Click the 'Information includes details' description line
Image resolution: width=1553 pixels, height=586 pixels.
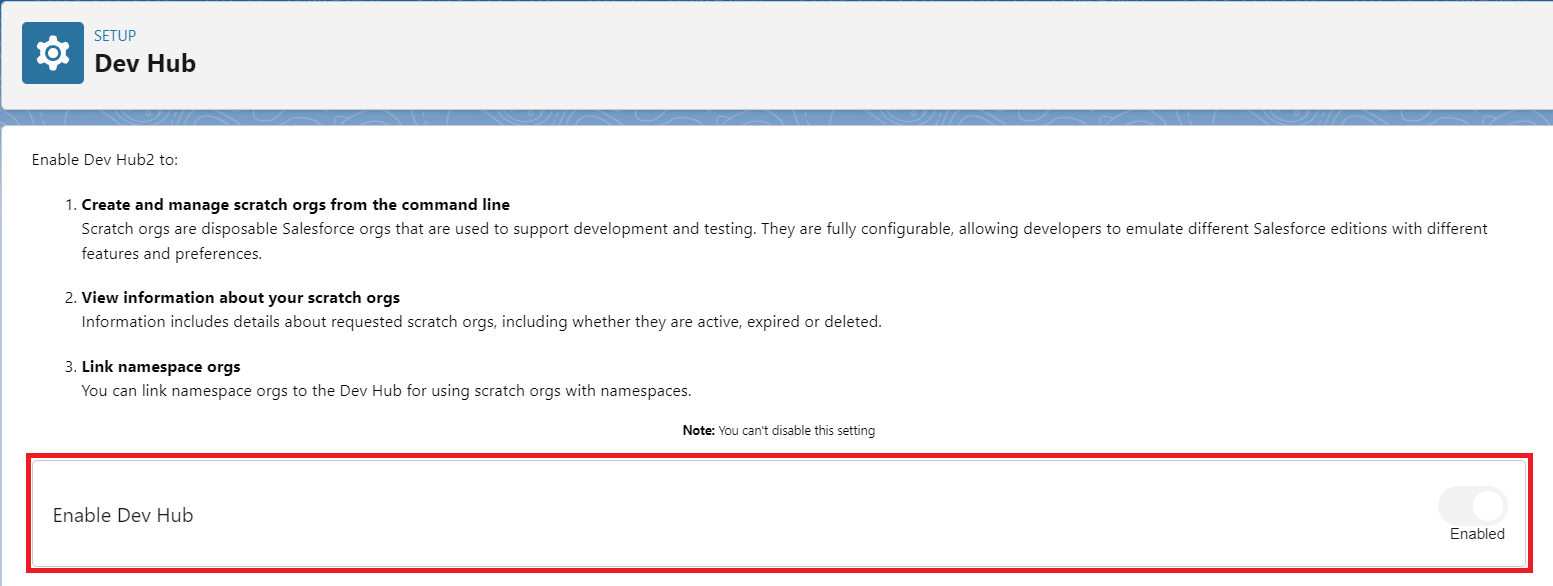point(482,323)
